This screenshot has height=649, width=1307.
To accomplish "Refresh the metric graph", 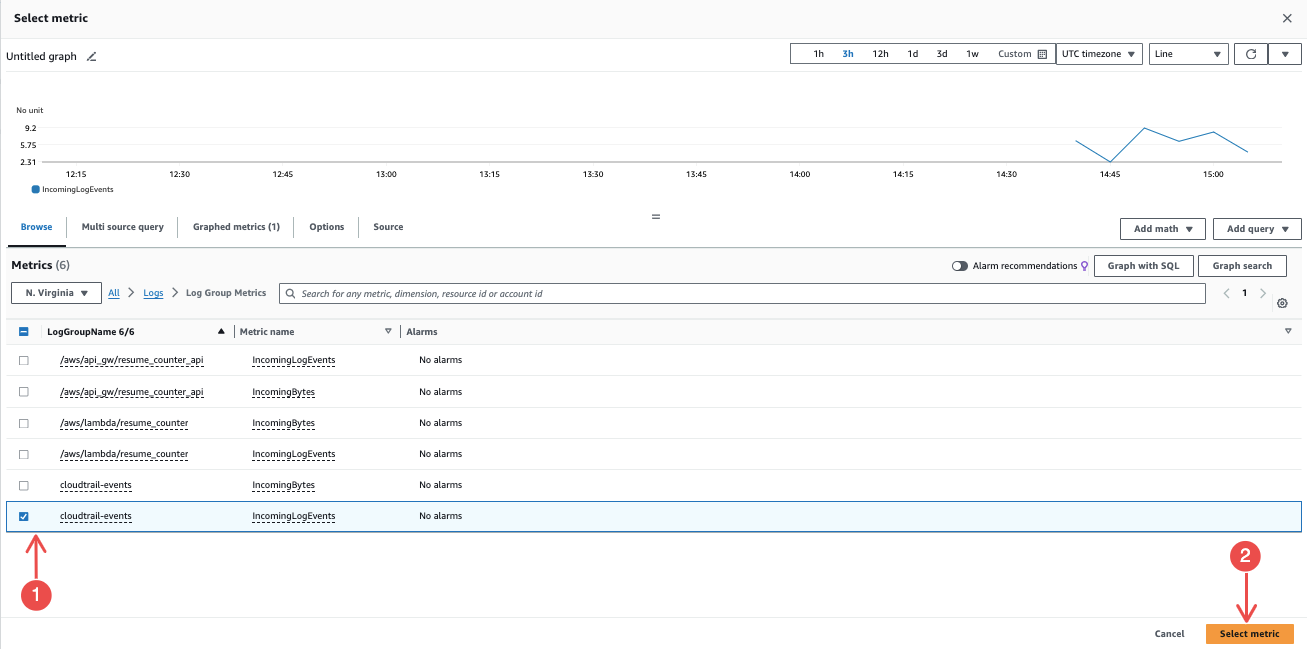I will coord(1250,53).
